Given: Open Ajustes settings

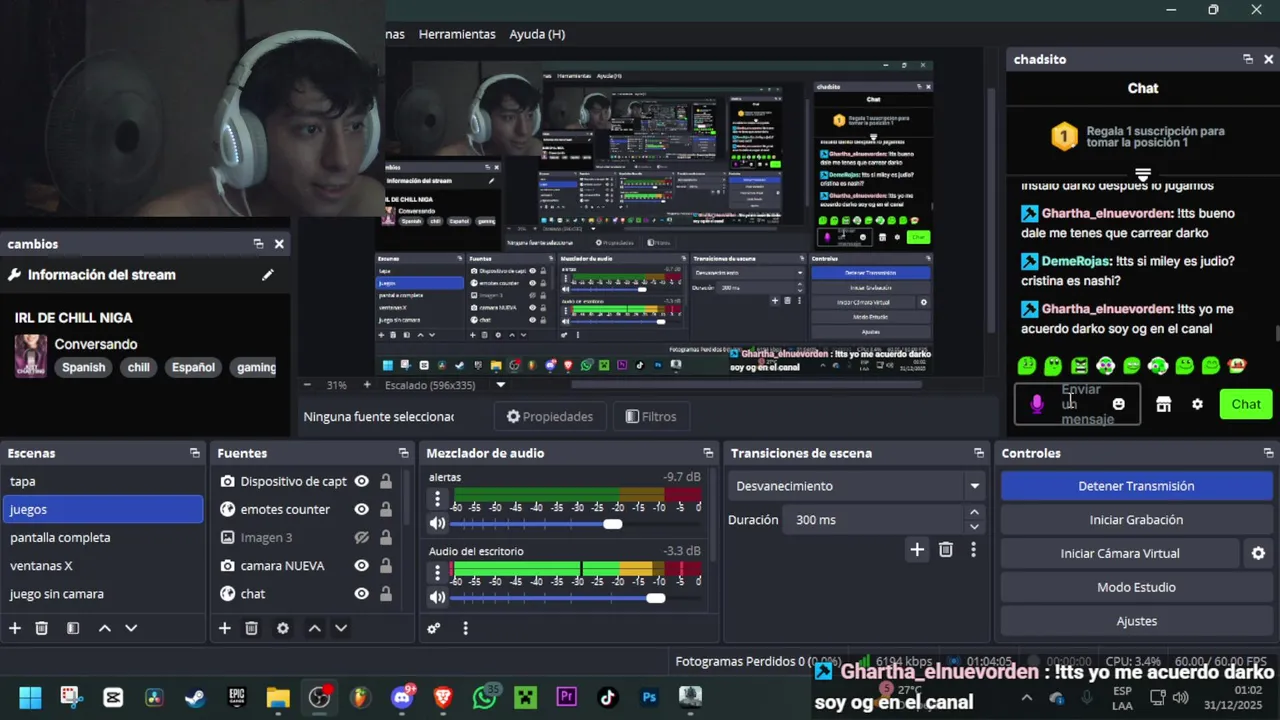Looking at the screenshot, I should (1136, 621).
